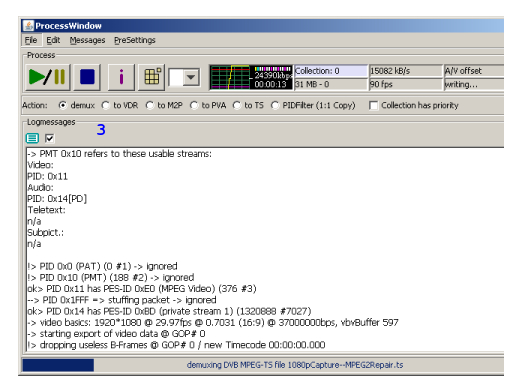The width and height of the screenshot is (516, 382).
Task: Enable Collection has priority checkbox
Action: click(374, 106)
